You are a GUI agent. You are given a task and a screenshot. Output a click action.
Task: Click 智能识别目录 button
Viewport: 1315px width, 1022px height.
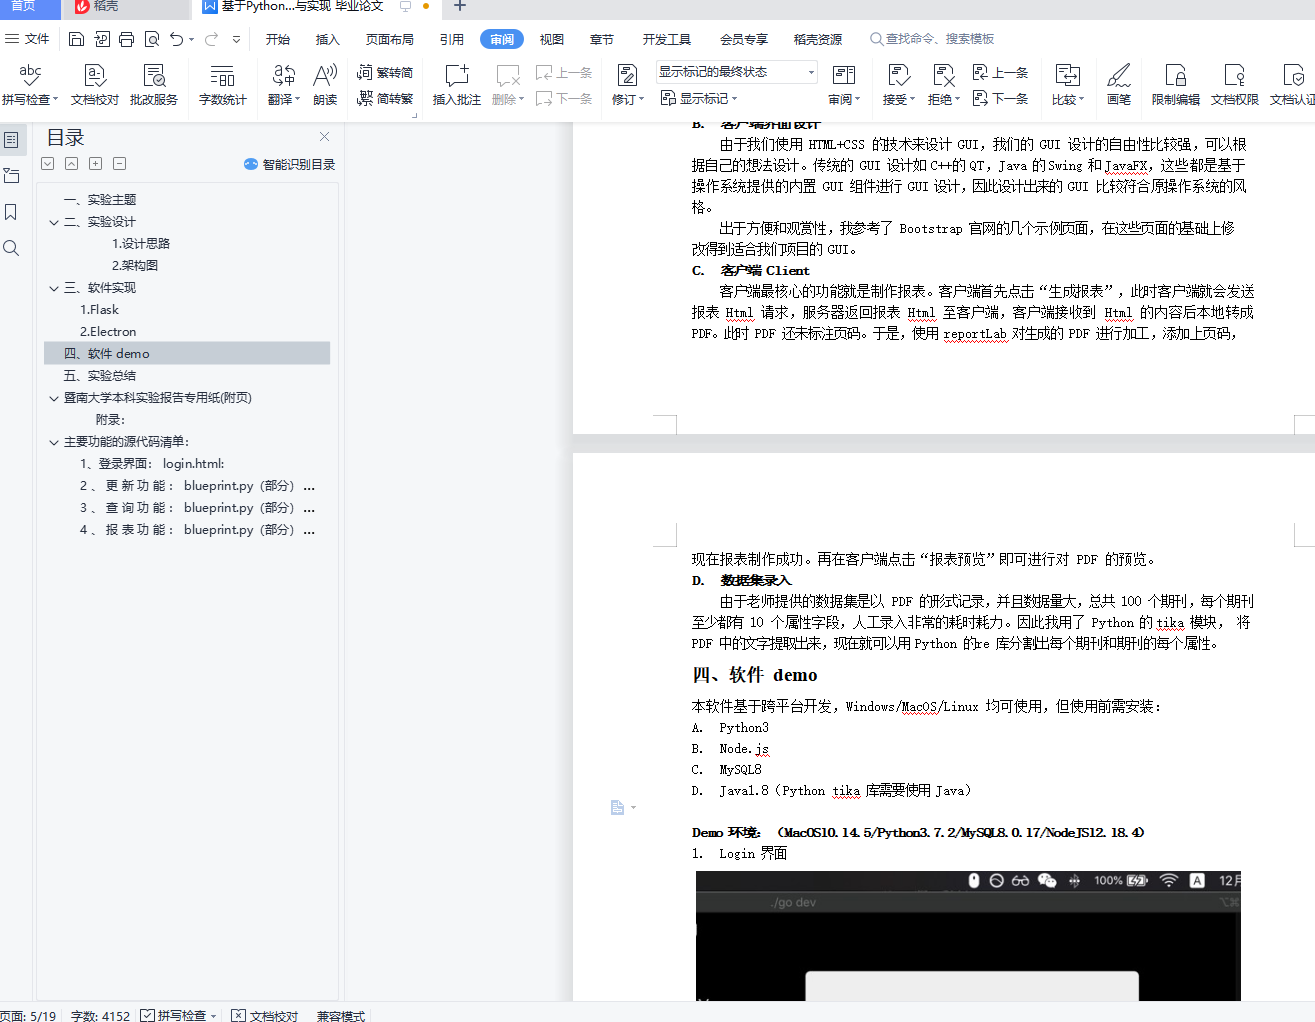(289, 164)
